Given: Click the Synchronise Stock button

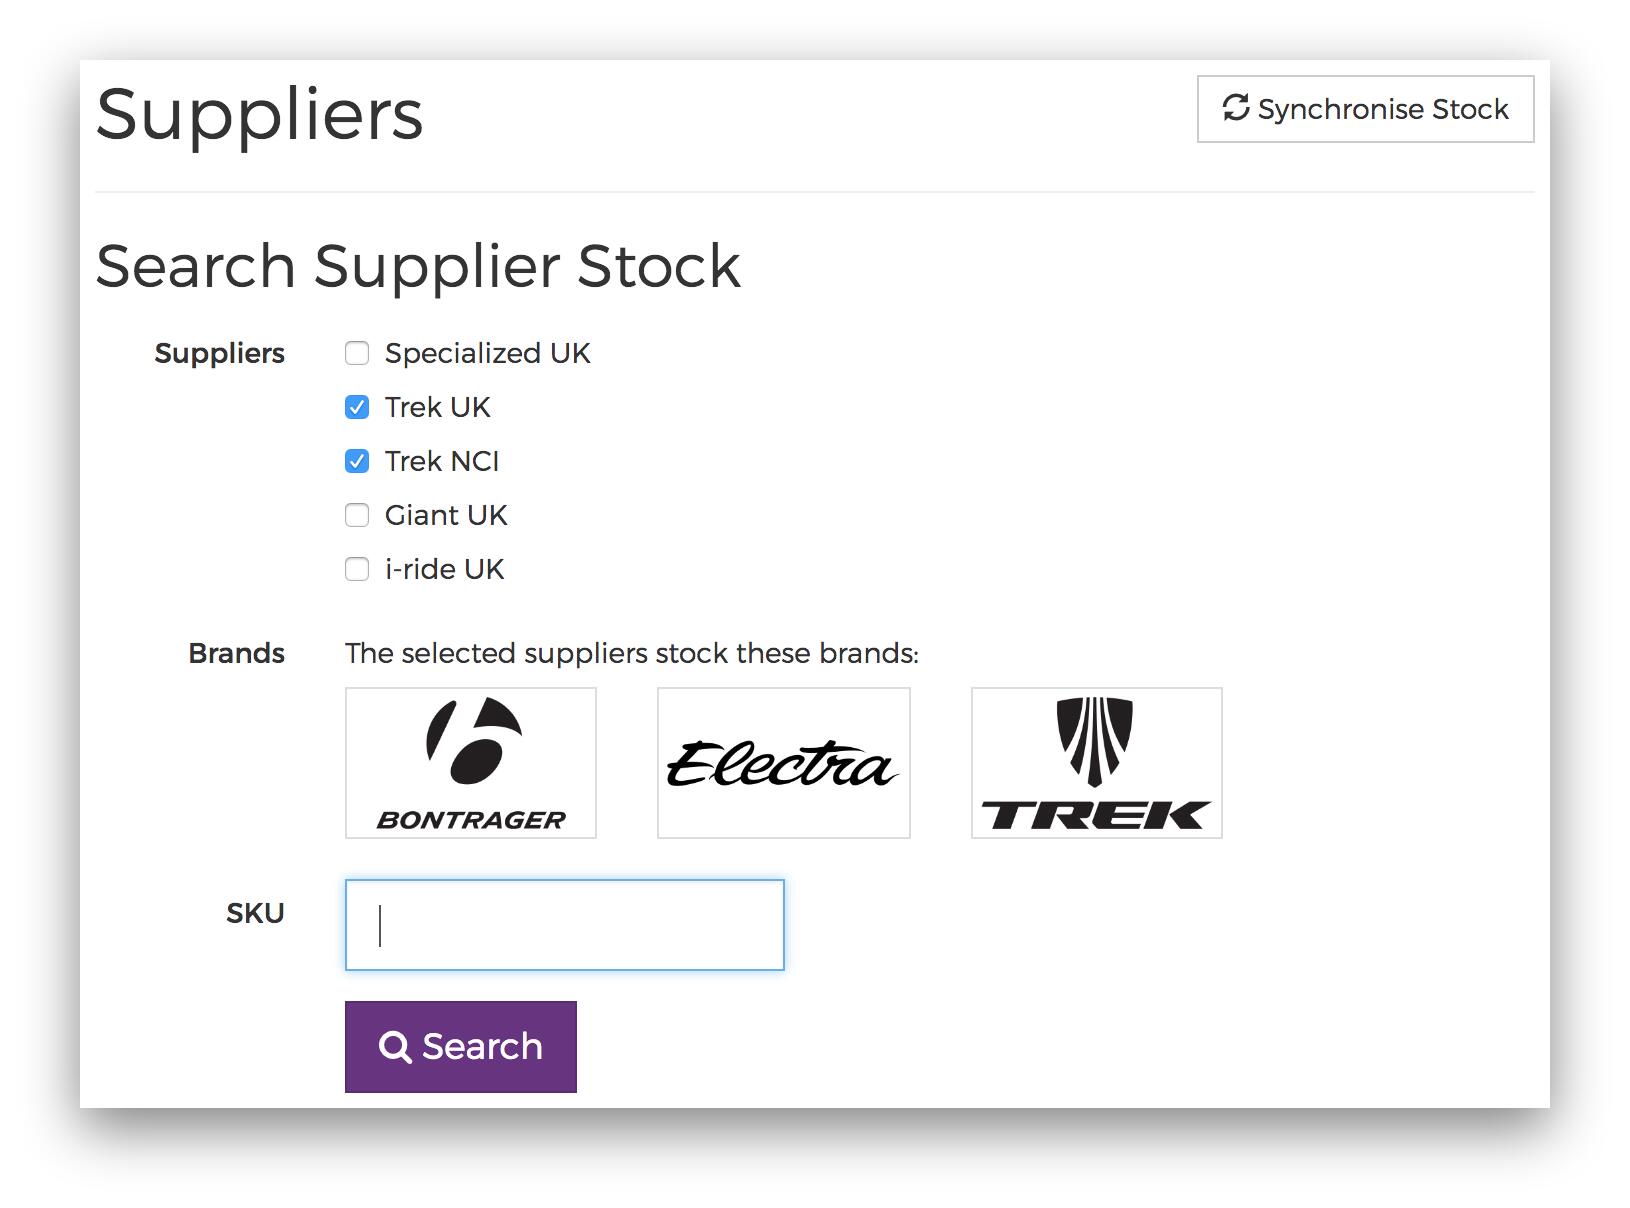Looking at the screenshot, I should [1364, 109].
